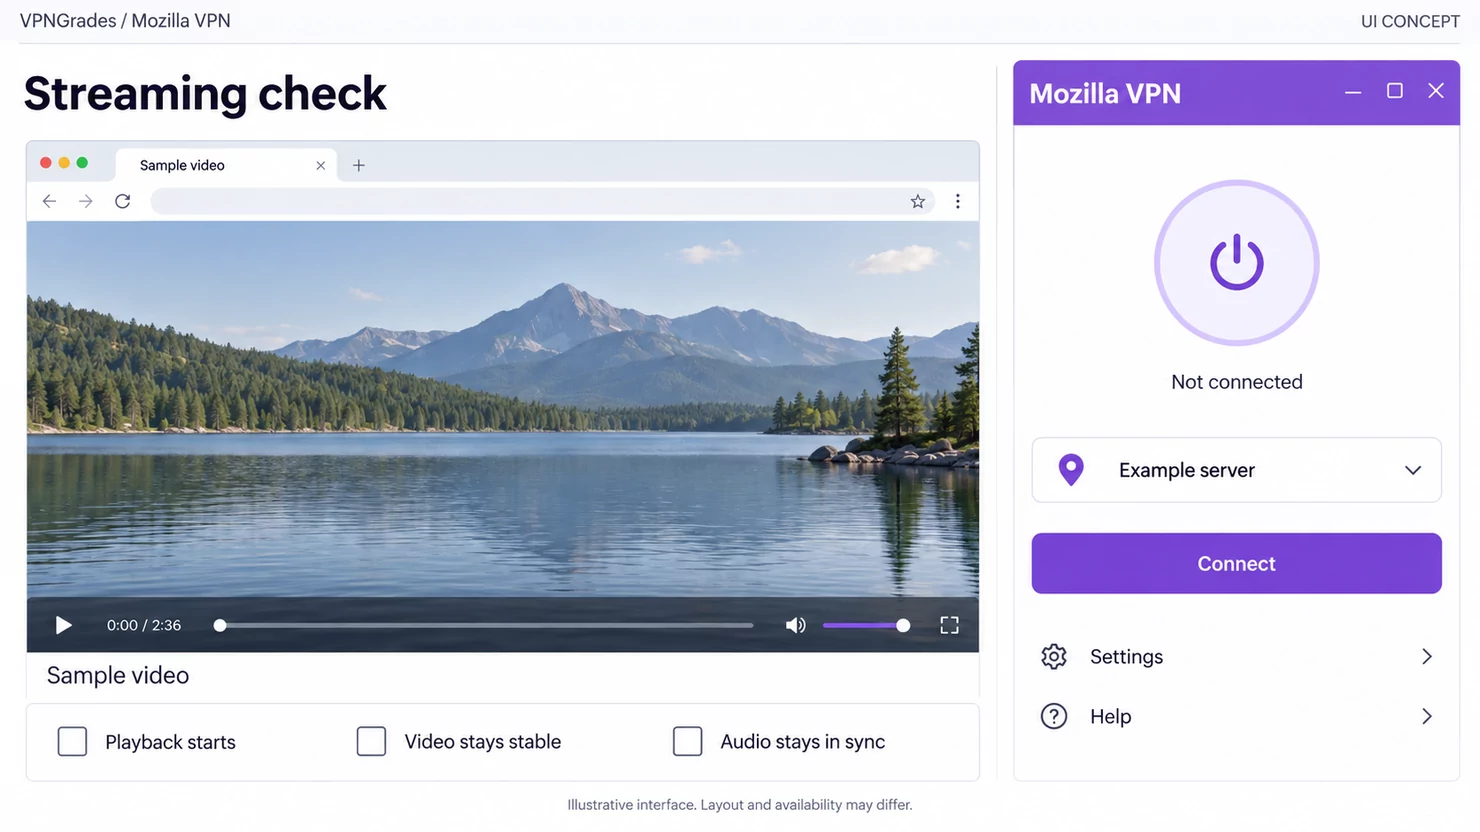
Task: Expand Settings with its chevron arrow
Action: point(1427,657)
